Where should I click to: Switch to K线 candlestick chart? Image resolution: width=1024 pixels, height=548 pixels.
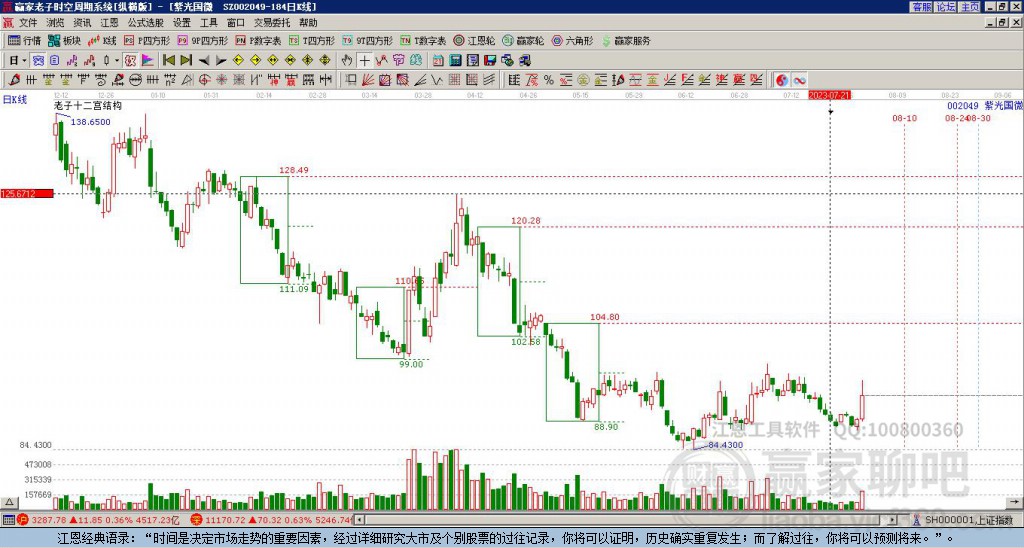click(102, 40)
